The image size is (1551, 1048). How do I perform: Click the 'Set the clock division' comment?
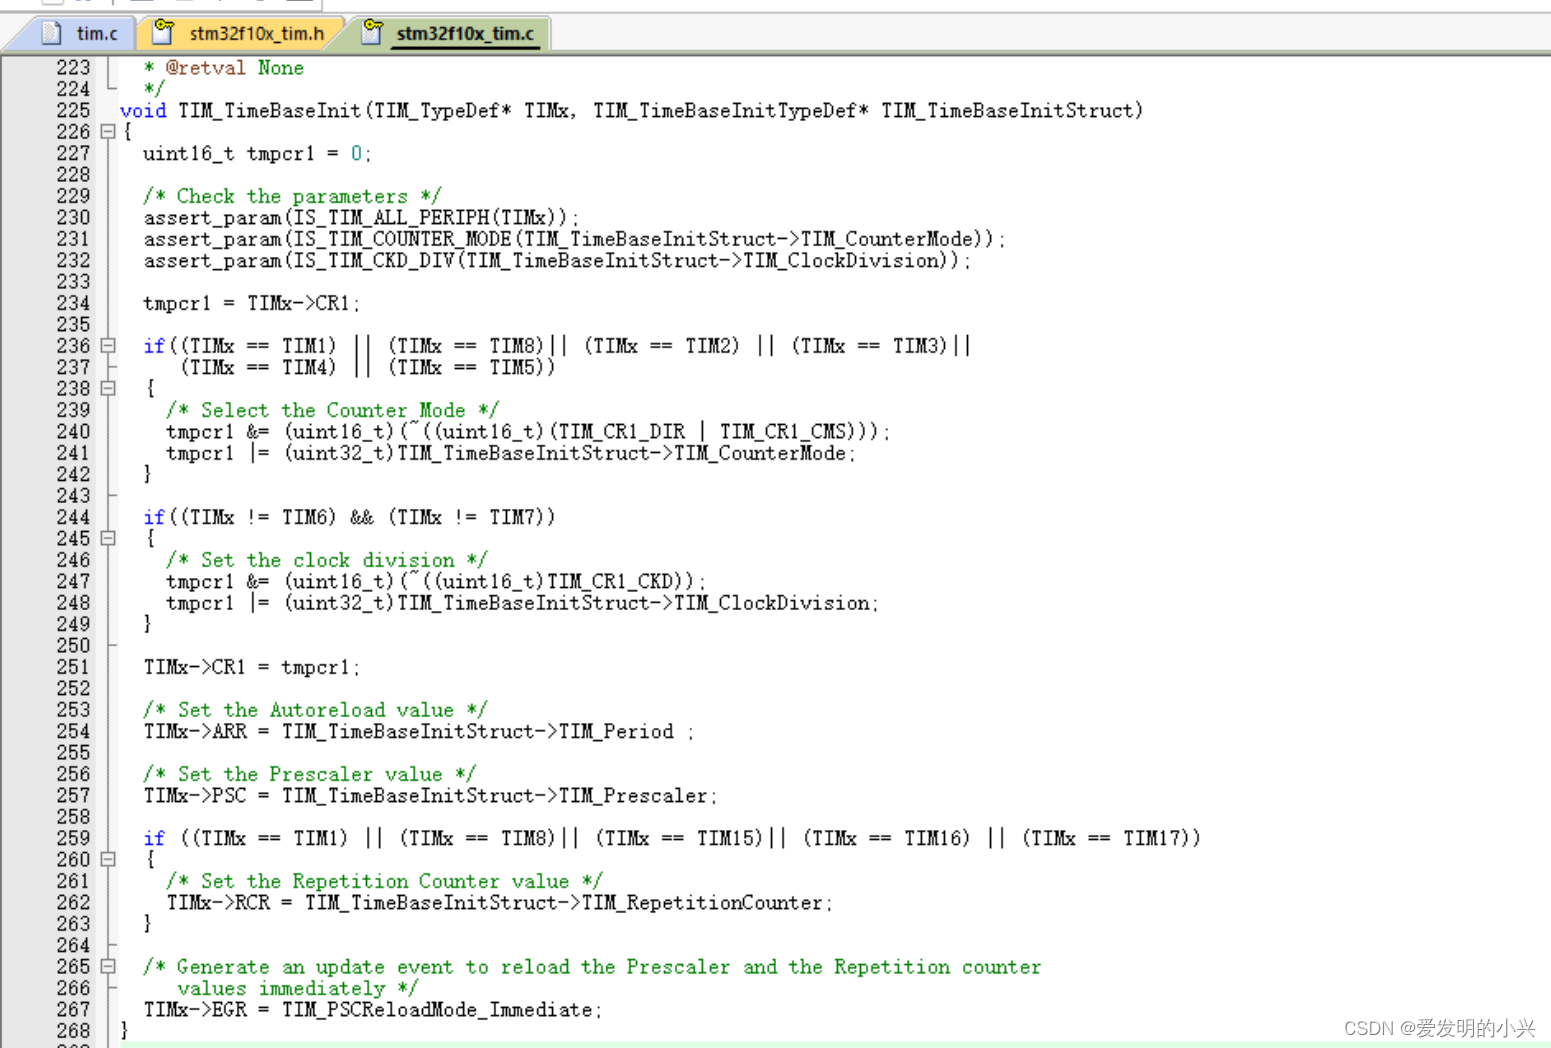click(x=327, y=561)
